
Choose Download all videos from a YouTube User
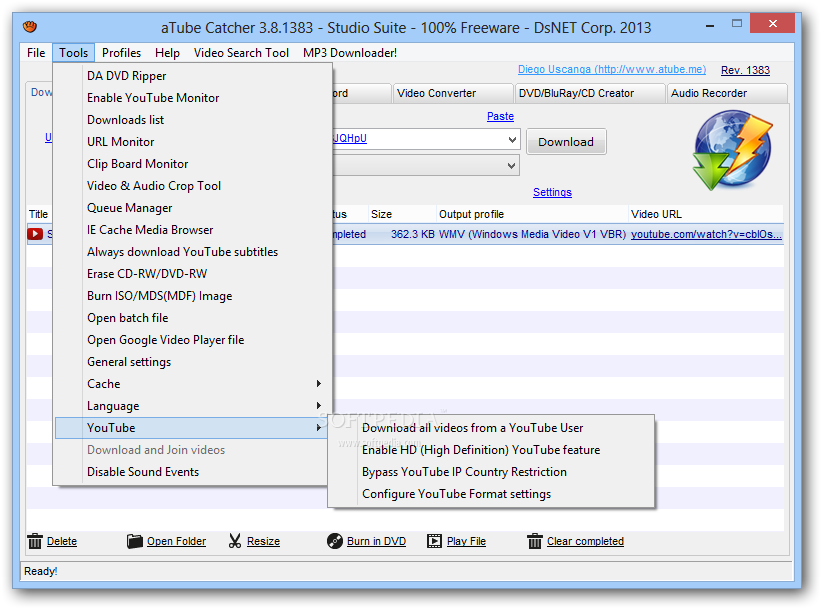pos(491,428)
